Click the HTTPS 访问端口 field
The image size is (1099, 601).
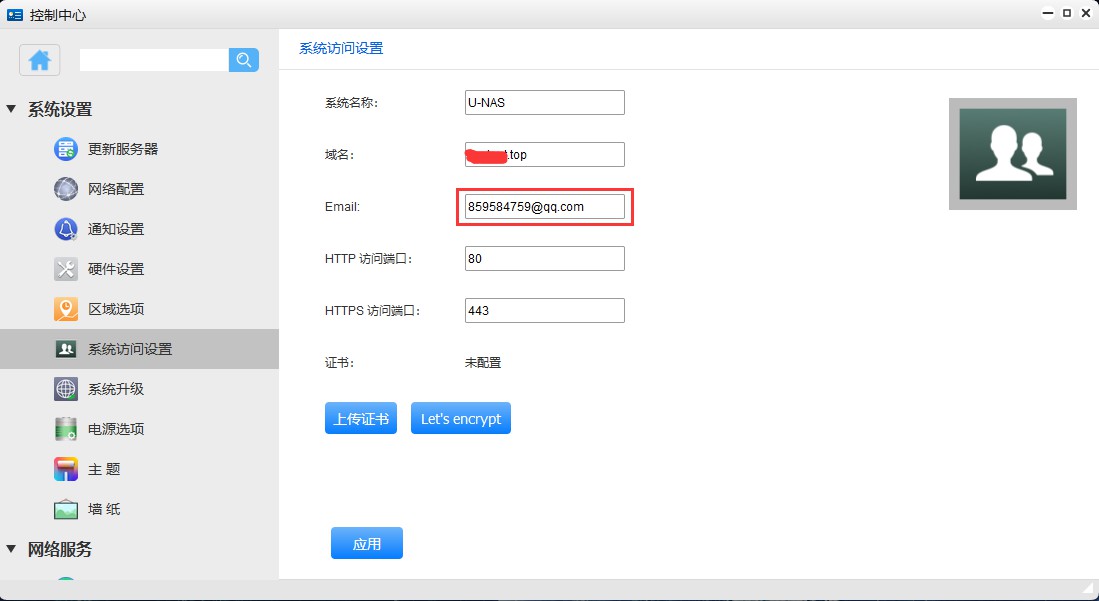click(x=544, y=310)
